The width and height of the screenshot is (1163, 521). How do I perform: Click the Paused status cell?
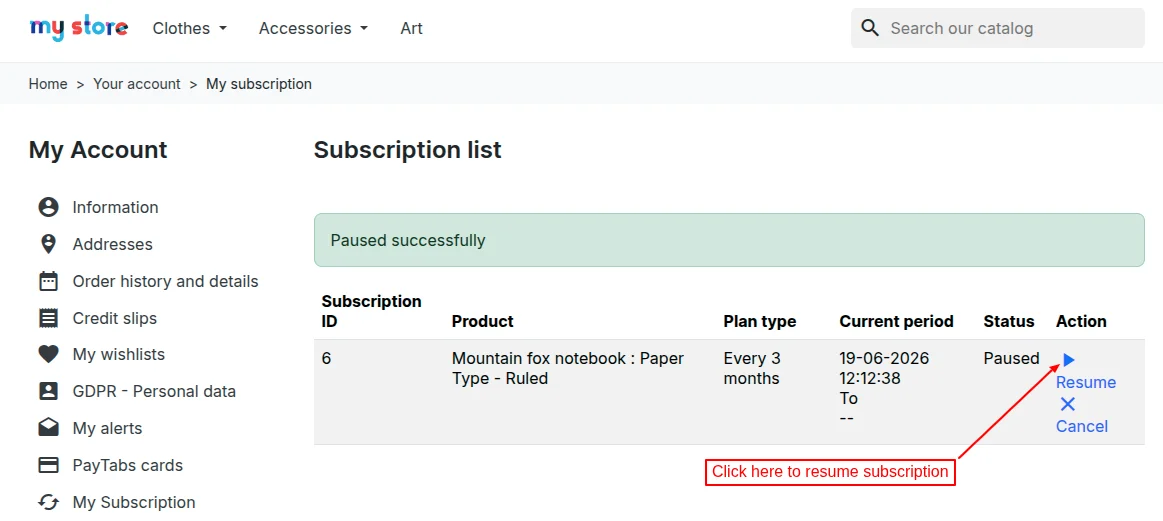1012,358
